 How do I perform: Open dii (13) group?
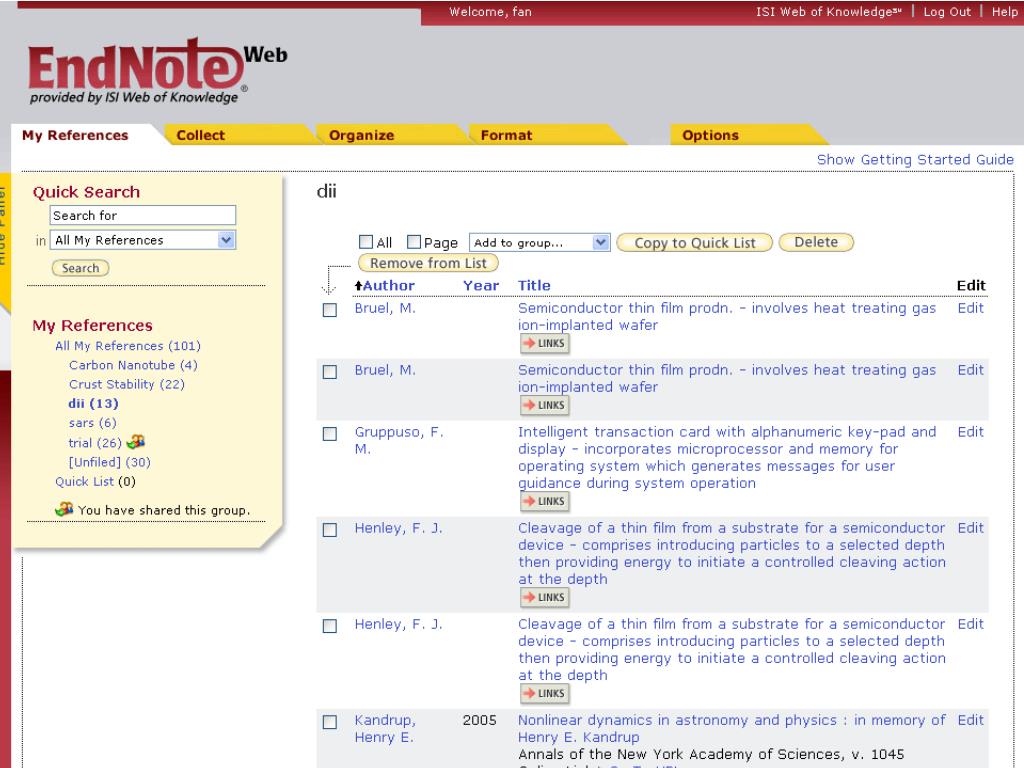pos(93,404)
